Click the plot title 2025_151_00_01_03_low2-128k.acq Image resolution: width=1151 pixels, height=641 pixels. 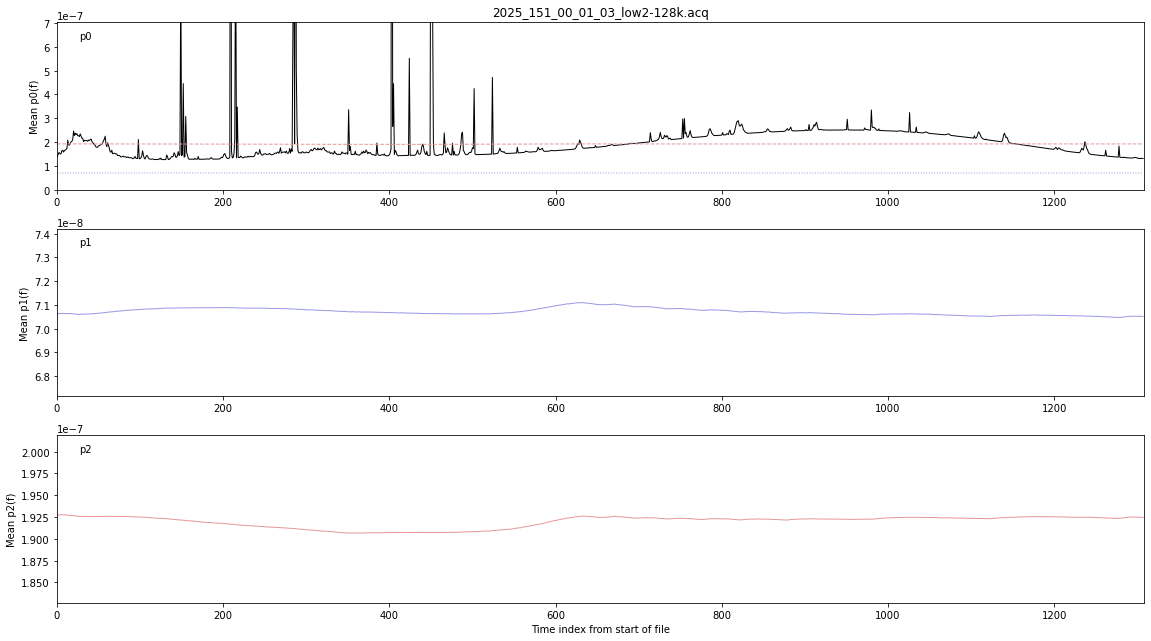click(600, 12)
